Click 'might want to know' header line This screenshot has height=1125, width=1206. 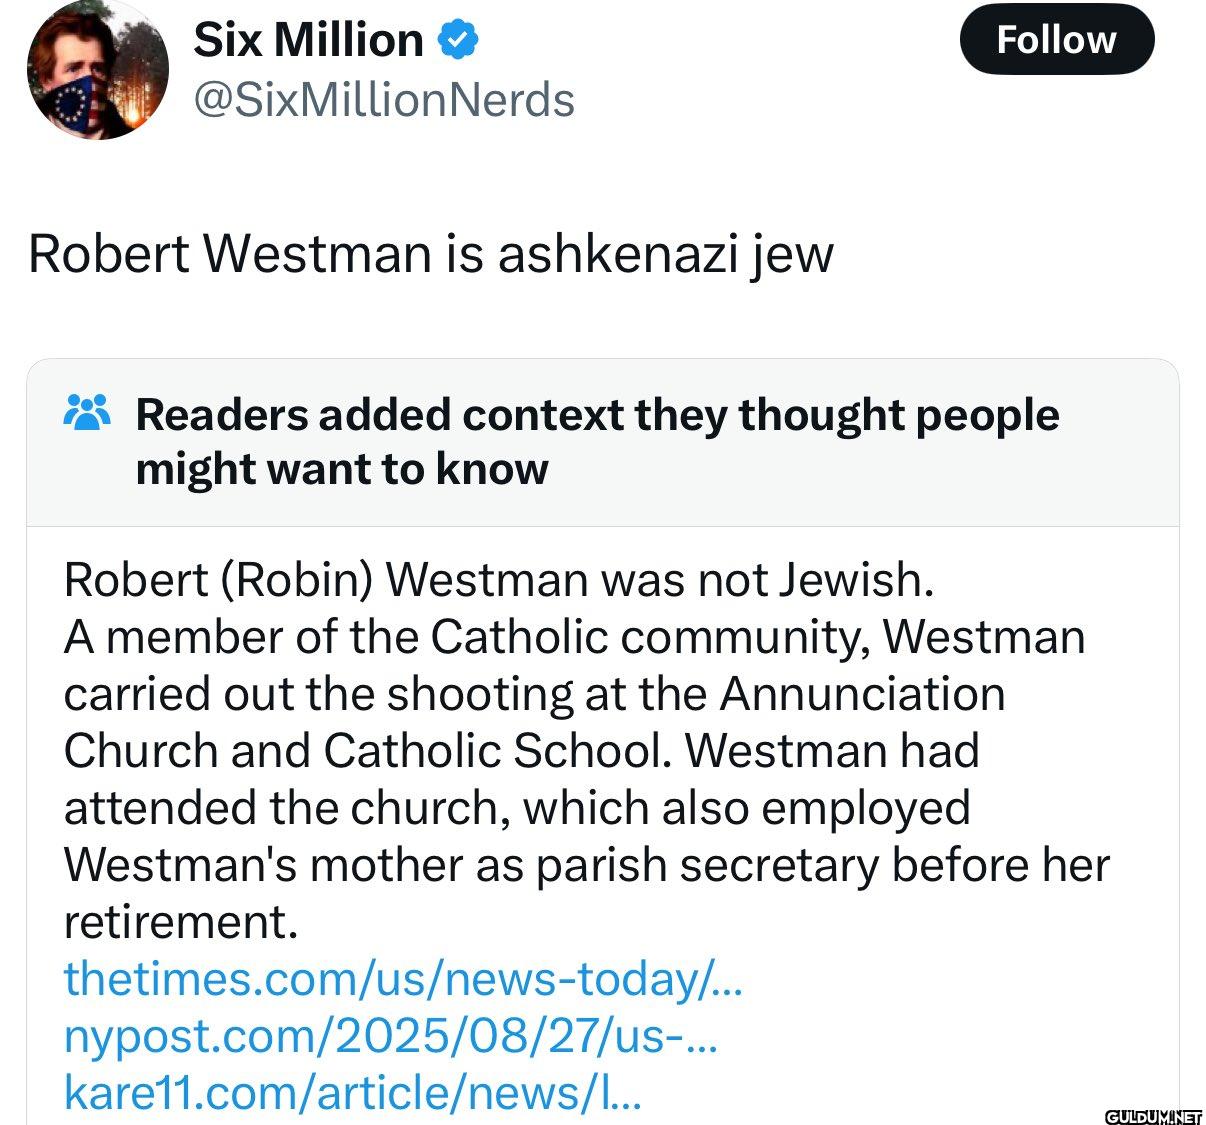click(342, 469)
